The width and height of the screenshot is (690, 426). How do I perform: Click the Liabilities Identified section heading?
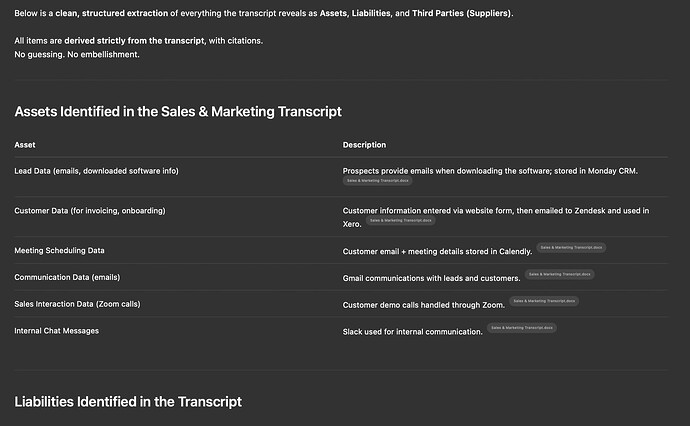point(128,401)
